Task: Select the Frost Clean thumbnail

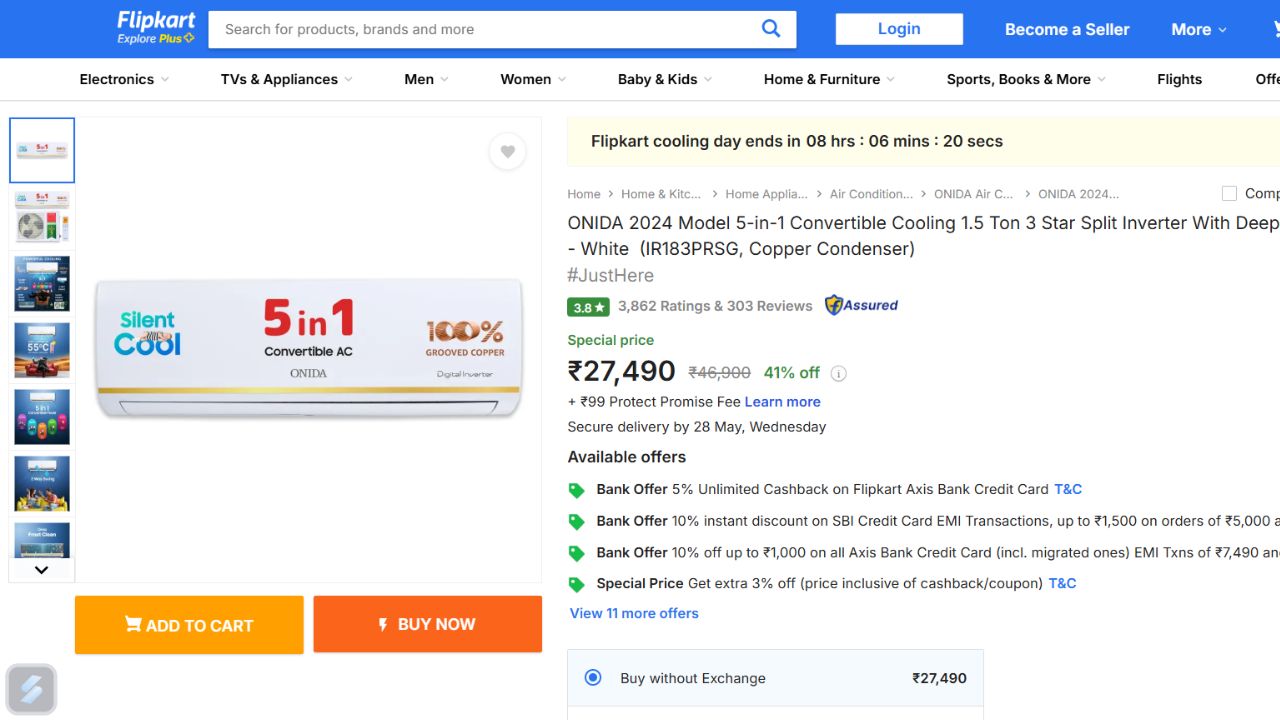Action: point(42,539)
